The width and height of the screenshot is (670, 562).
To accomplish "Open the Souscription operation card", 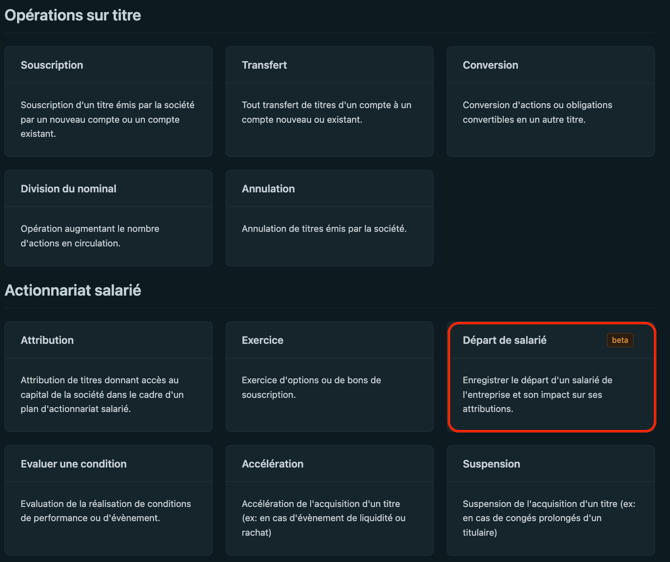I will click(x=109, y=101).
